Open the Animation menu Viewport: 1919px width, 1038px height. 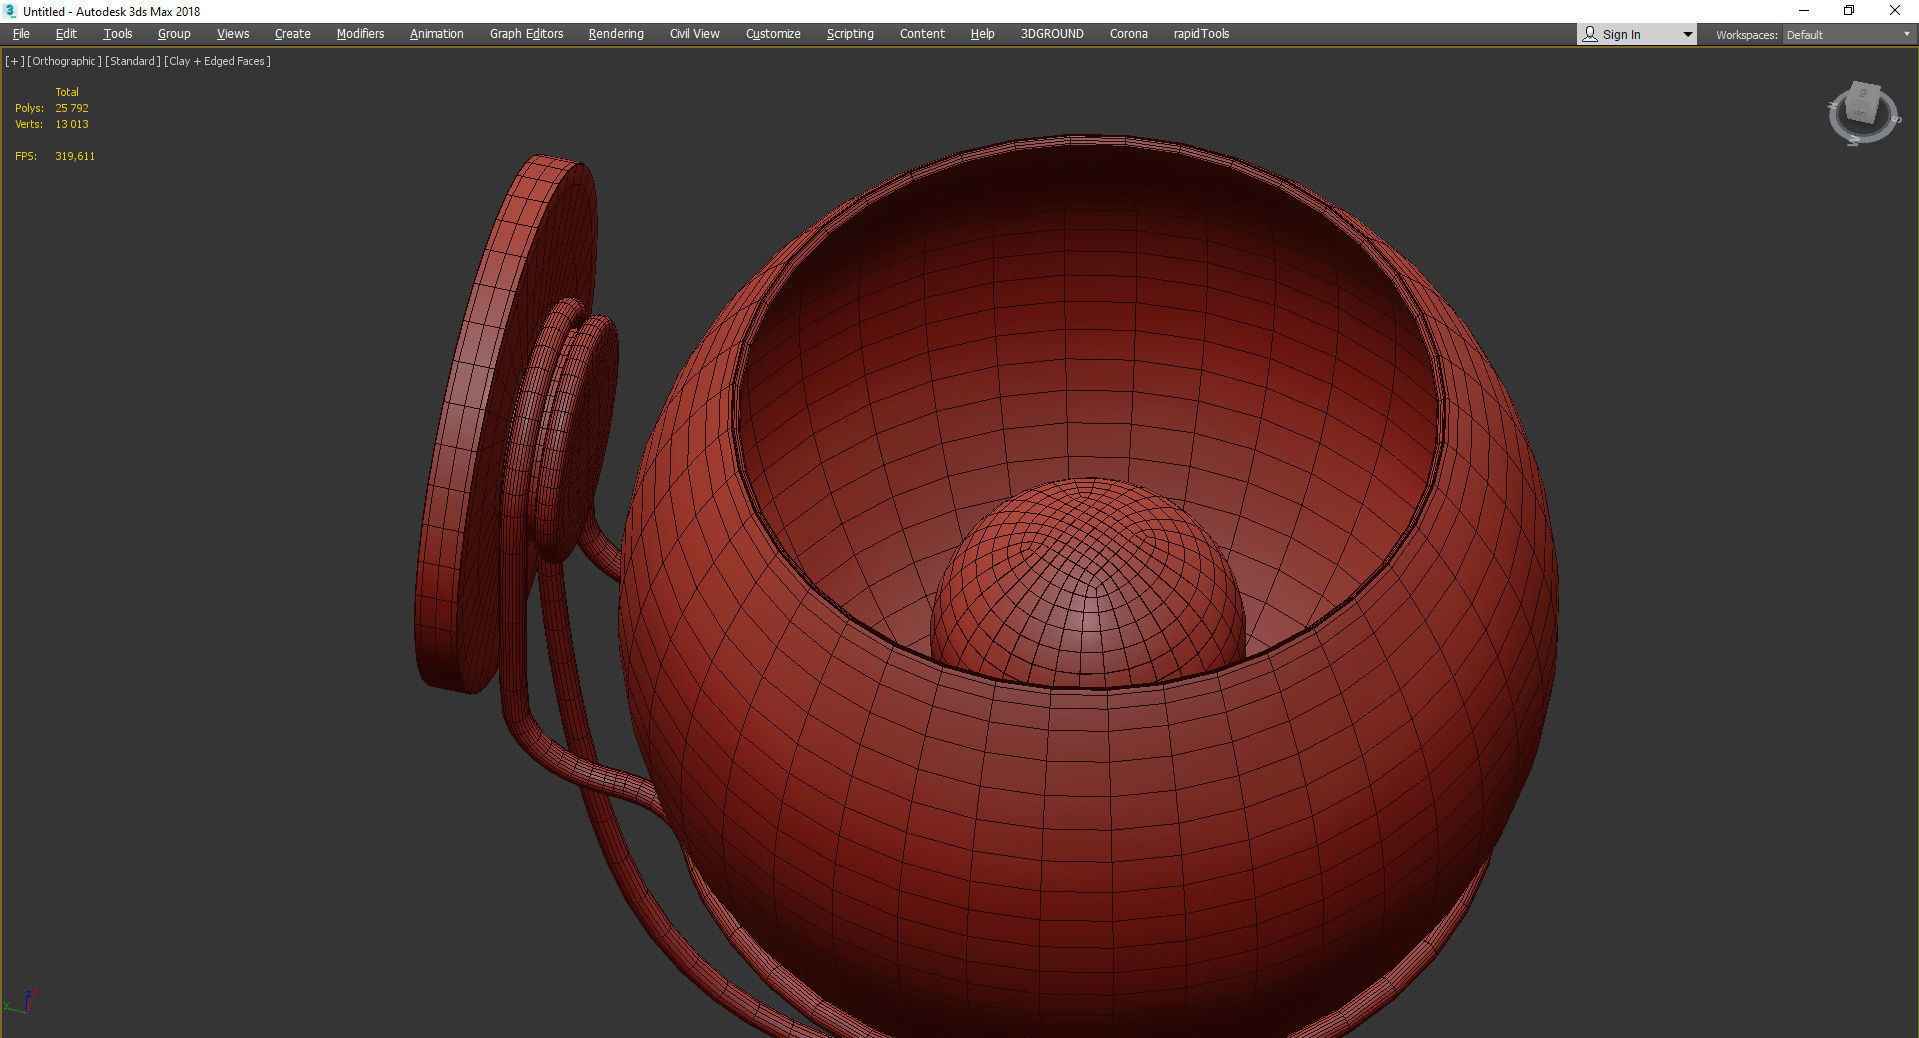tap(437, 34)
